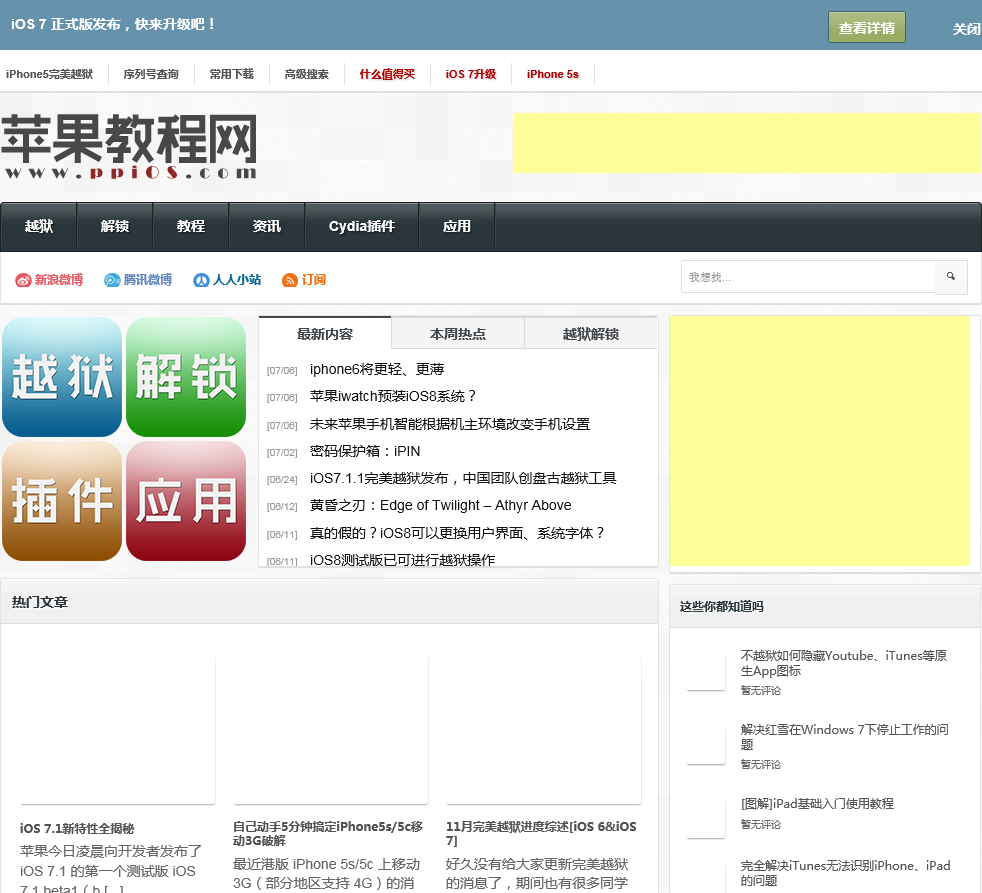This screenshot has width=982, height=893.
Task: Close the iOS 7 announcement banner
Action: coord(966,29)
